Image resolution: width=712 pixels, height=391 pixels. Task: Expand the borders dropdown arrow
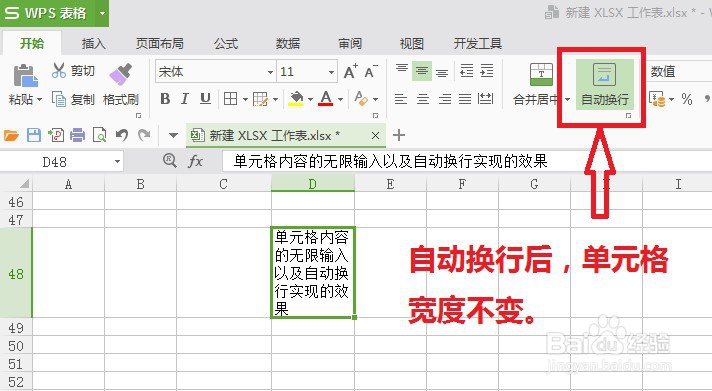(245, 99)
